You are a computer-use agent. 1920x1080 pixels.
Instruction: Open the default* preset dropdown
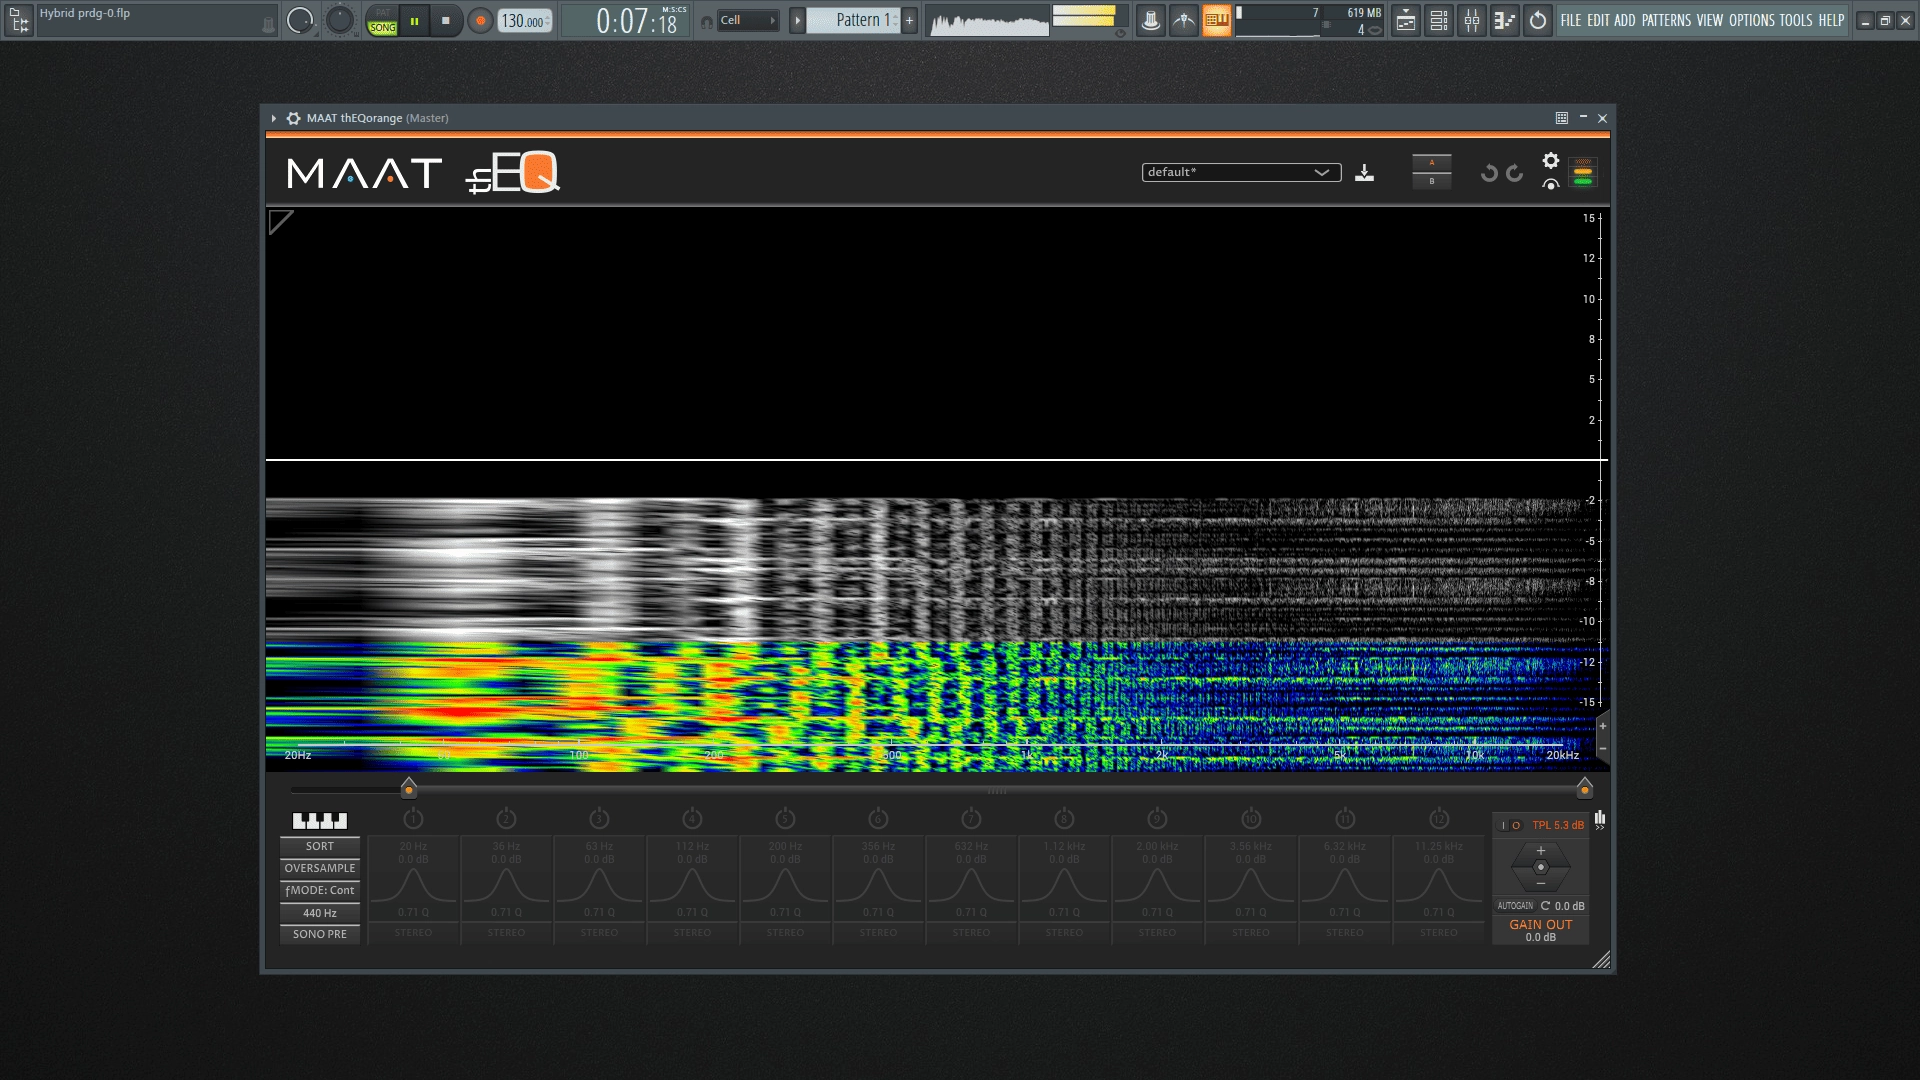coord(1241,172)
